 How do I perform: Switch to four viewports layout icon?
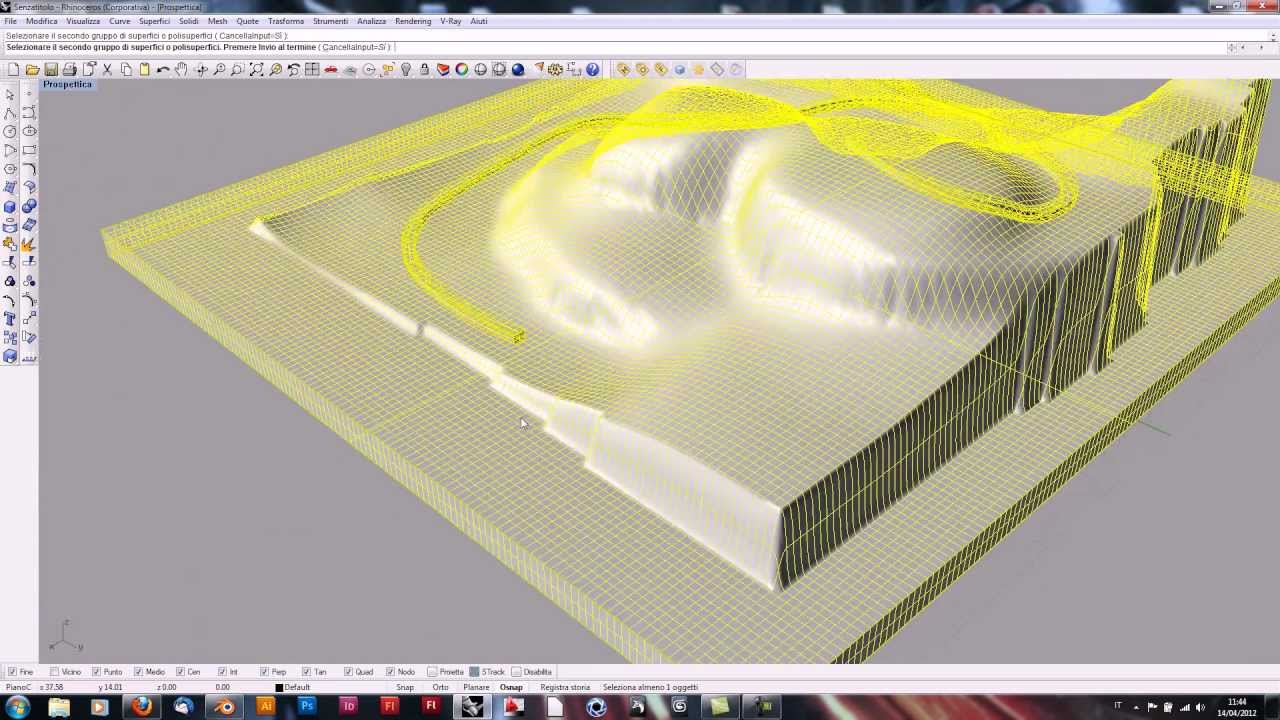point(313,69)
